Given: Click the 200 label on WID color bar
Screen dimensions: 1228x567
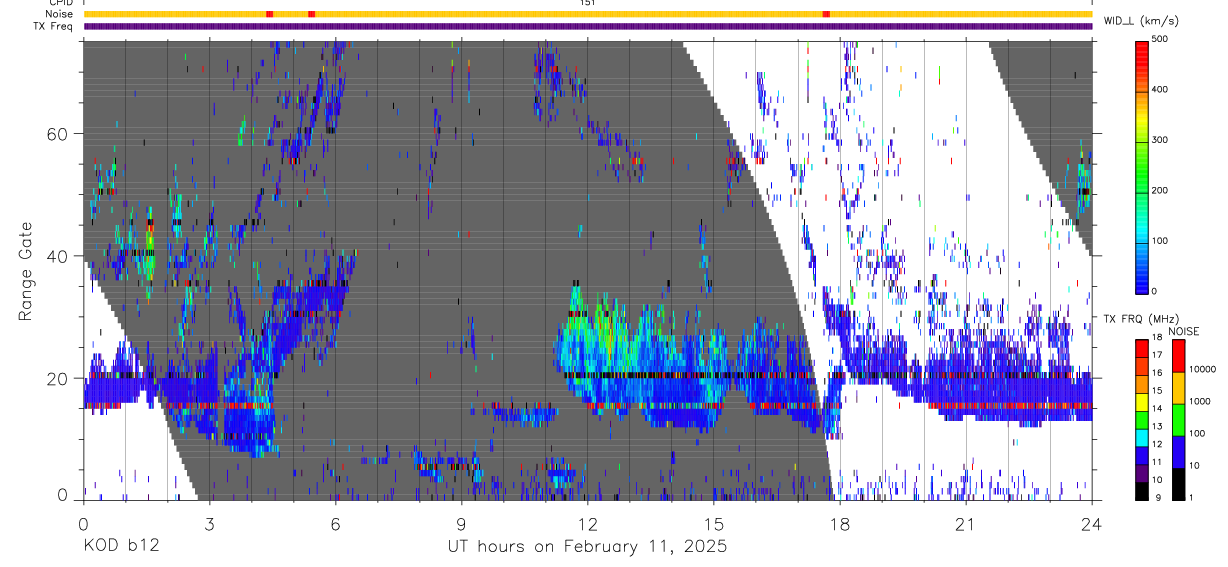Looking at the screenshot, I should 1161,191.
